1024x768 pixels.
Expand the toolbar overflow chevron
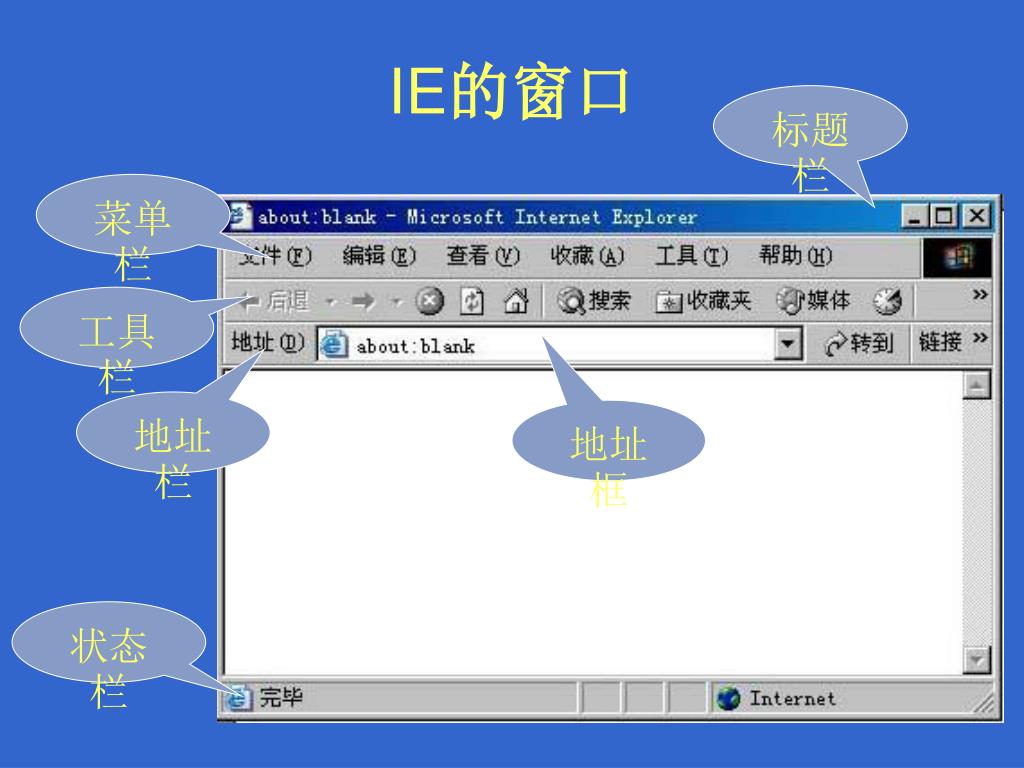(x=979, y=295)
